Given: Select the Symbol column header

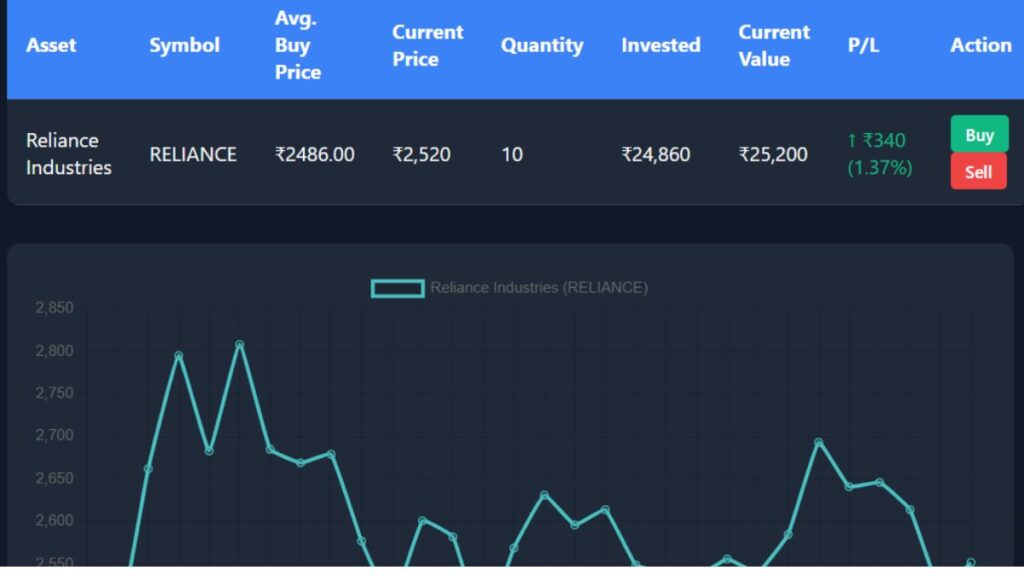Looking at the screenshot, I should (185, 45).
